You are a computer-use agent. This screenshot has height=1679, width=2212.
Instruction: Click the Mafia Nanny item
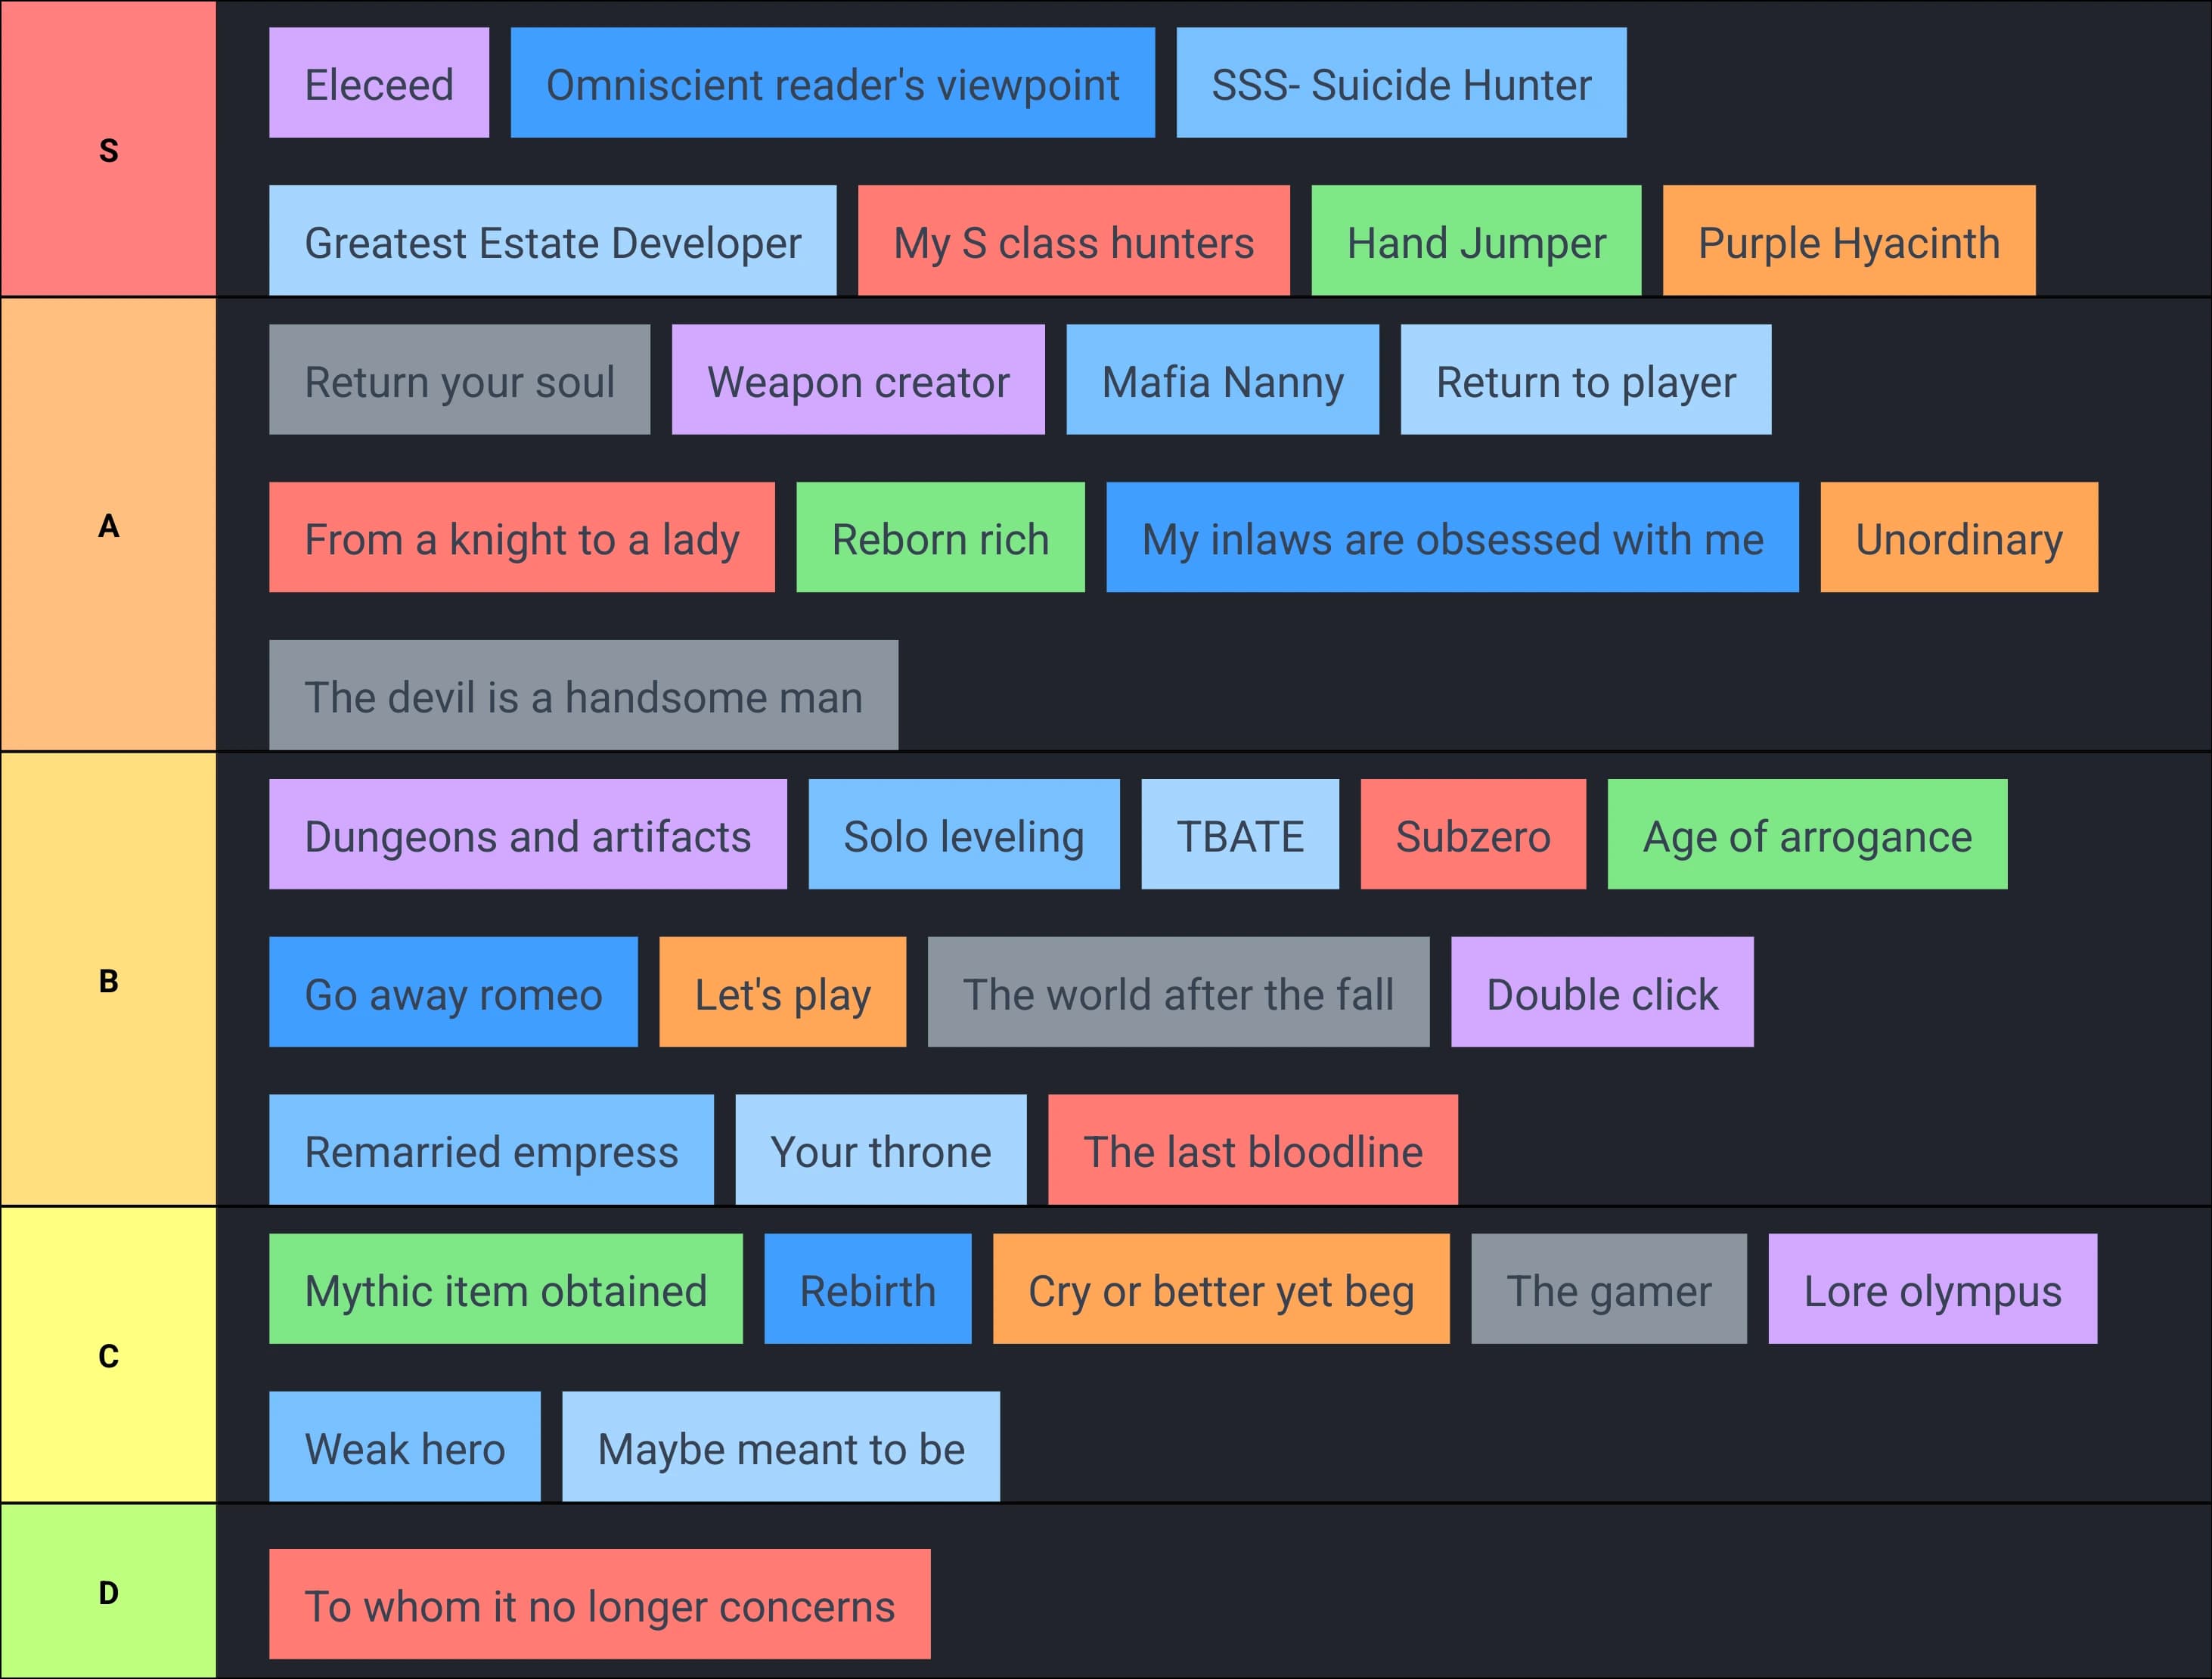1222,380
